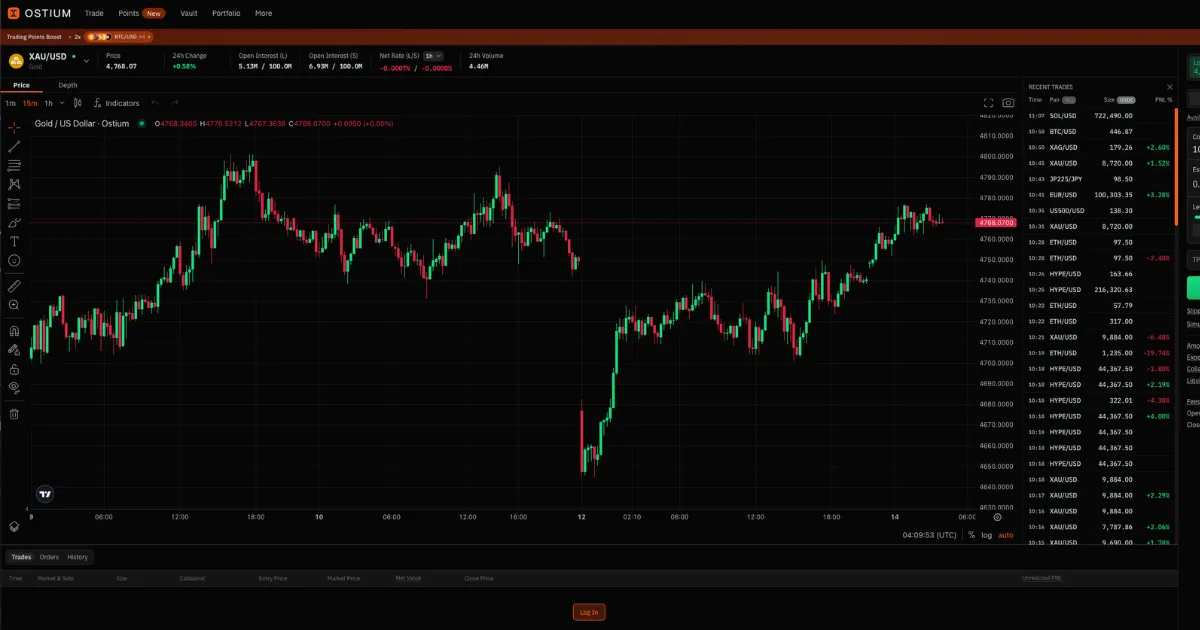Viewport: 1200px width, 630px height.
Task: Take a chart snapshot with the camera icon
Action: [x=1008, y=102]
